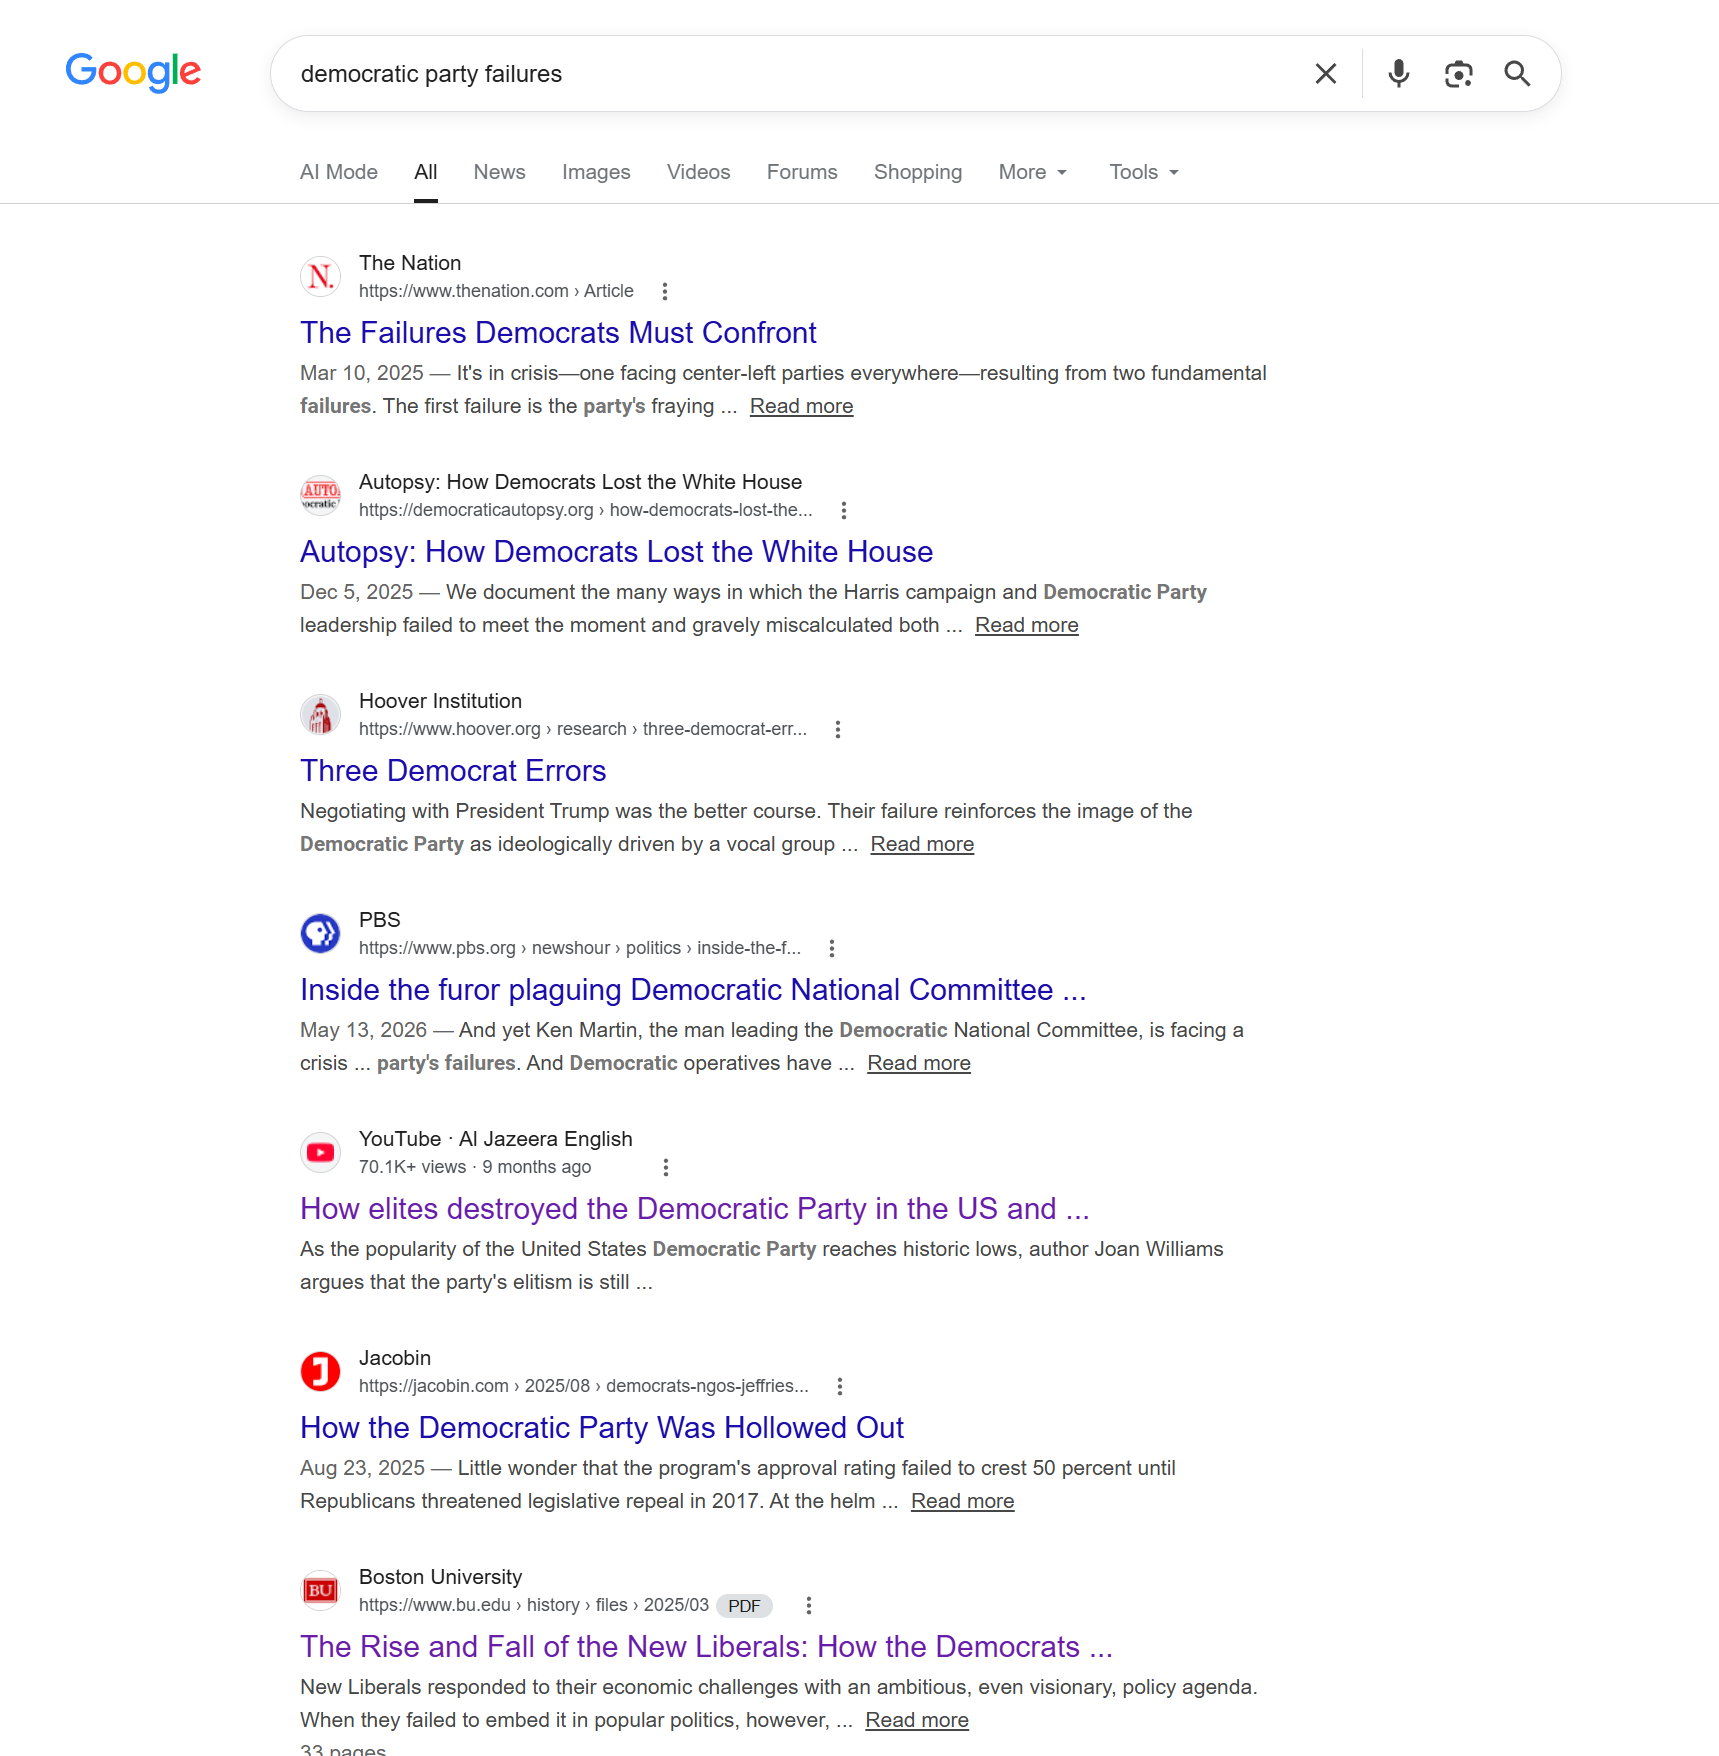Click into the search query input field
1719x1756 pixels.
[790, 74]
